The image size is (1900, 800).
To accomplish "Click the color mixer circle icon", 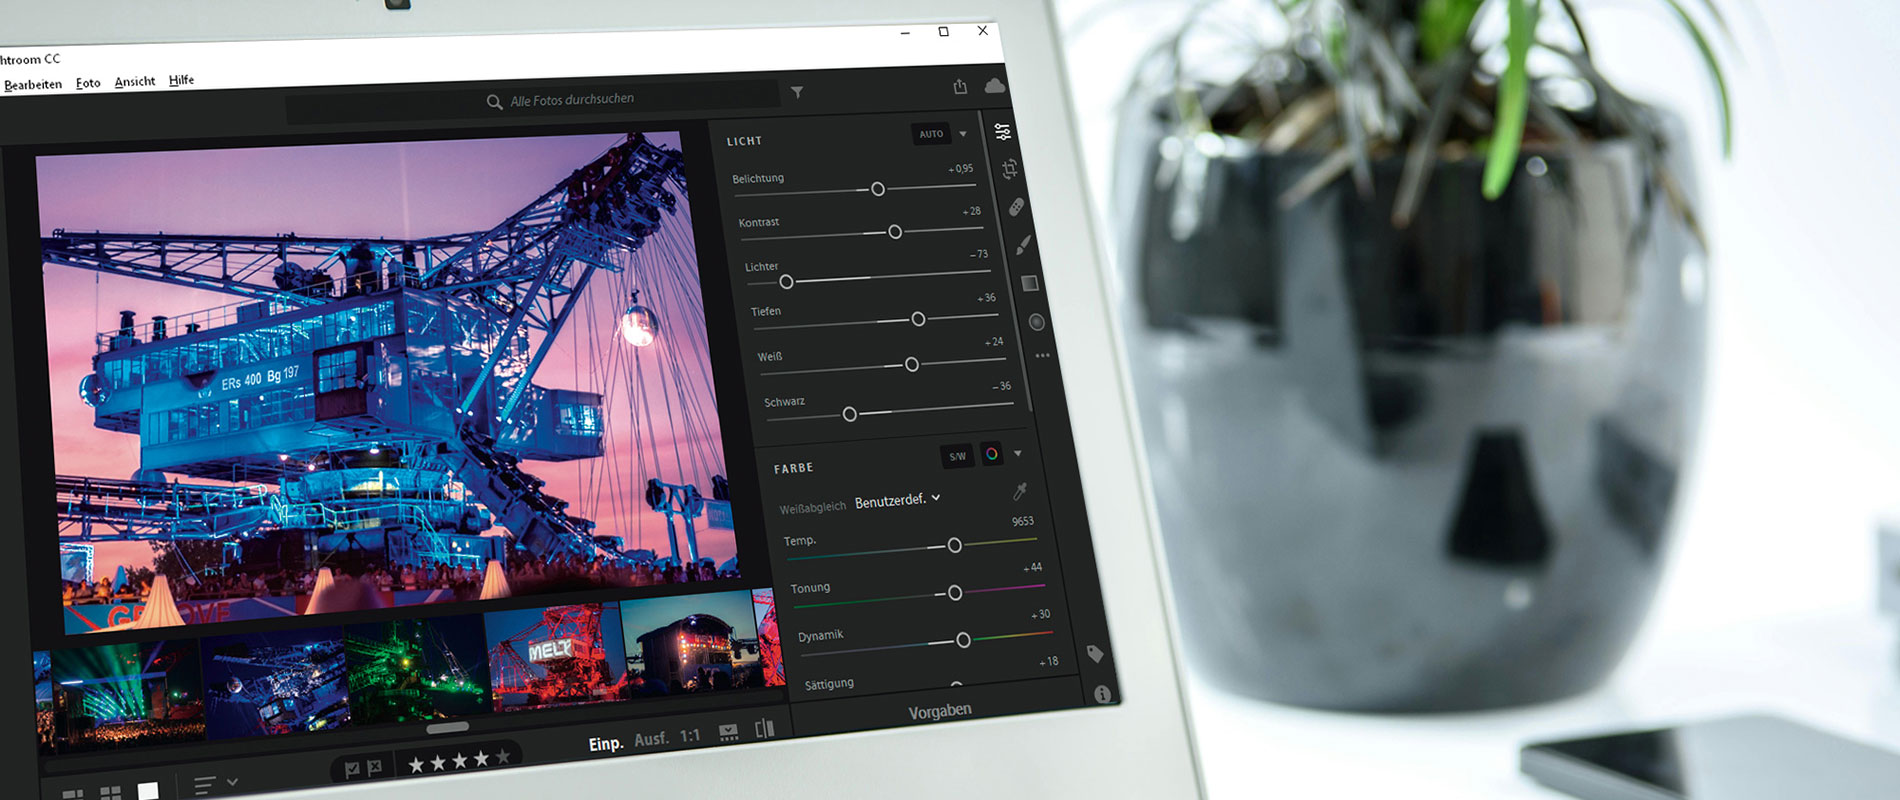I will (x=990, y=454).
